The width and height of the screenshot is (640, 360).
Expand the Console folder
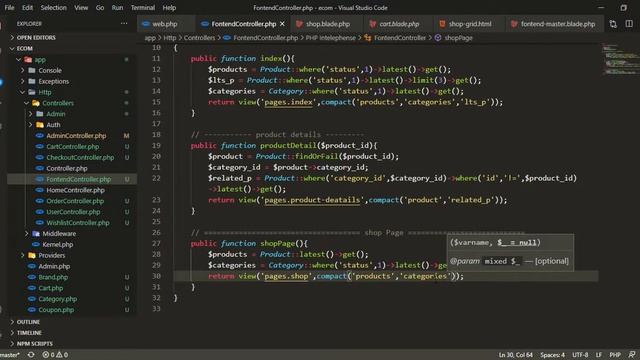pyautogui.click(x=50, y=71)
